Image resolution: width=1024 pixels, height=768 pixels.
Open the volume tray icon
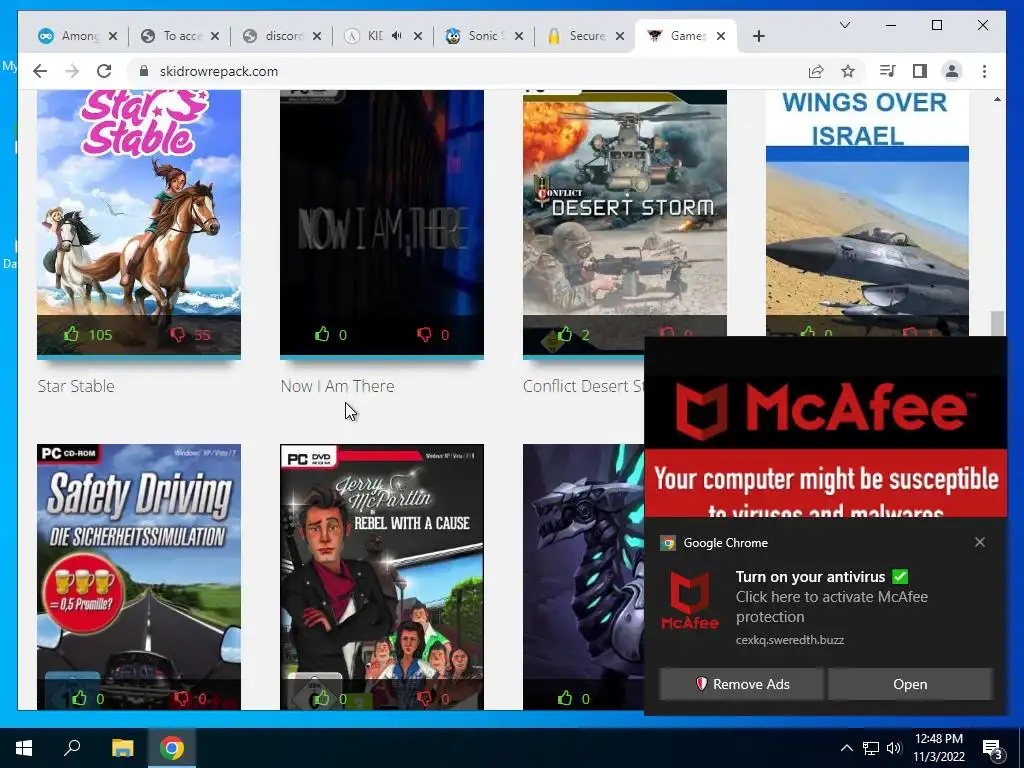(894, 748)
